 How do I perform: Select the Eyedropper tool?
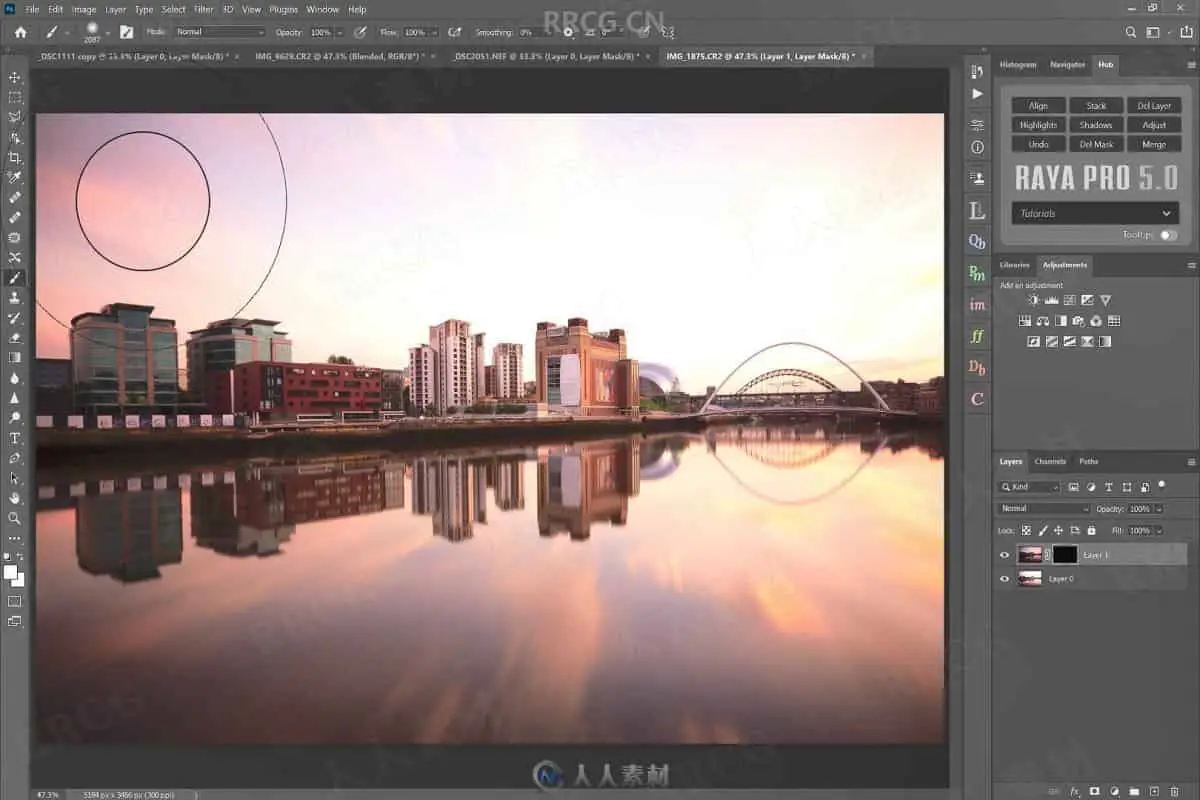(x=15, y=177)
